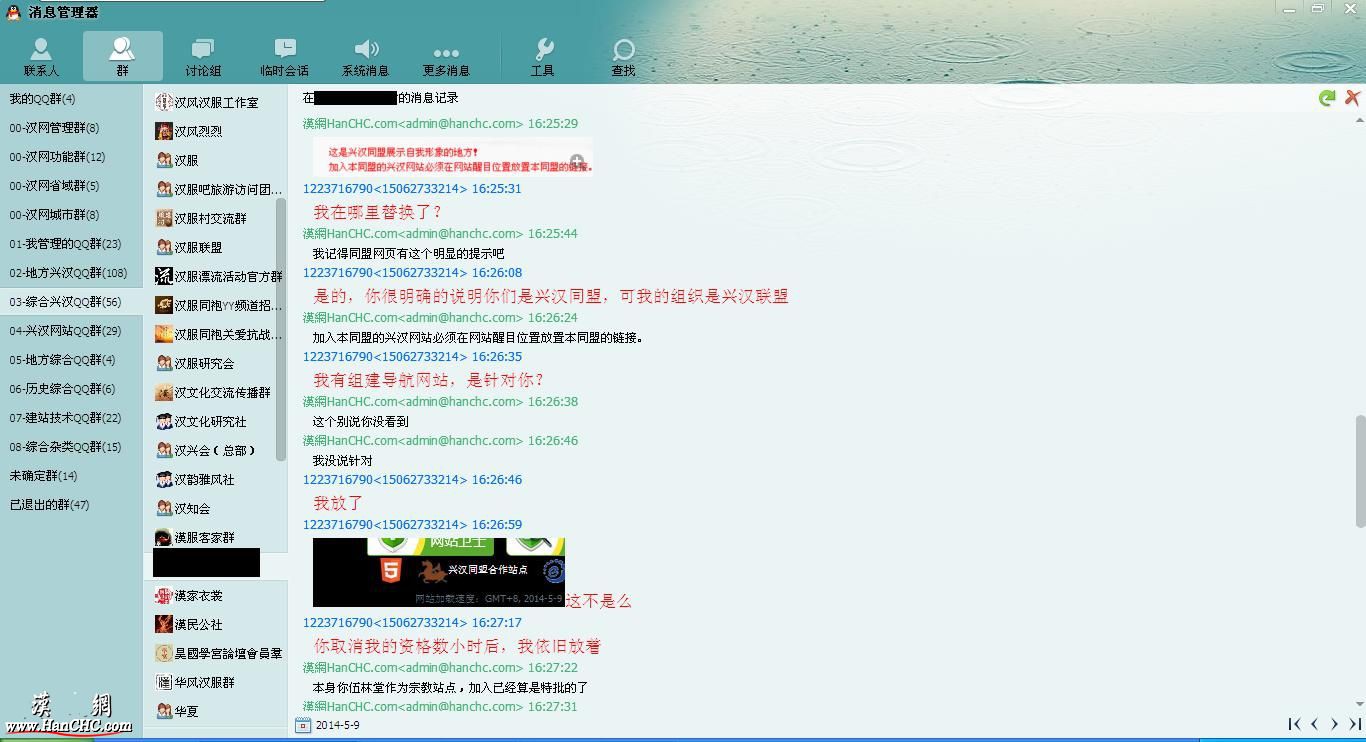Click the message list vertical scrollbar

[1360, 470]
